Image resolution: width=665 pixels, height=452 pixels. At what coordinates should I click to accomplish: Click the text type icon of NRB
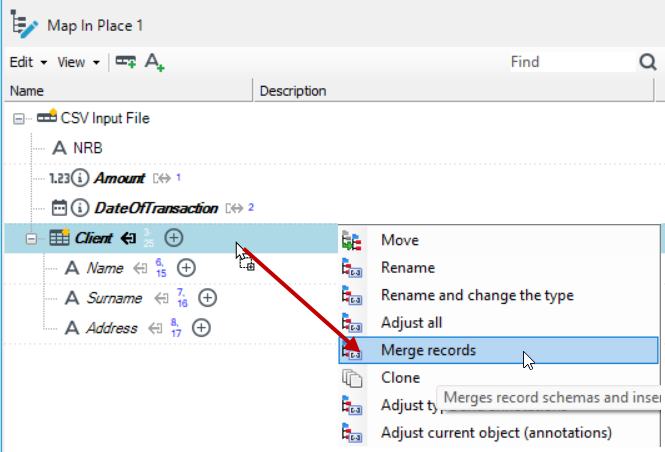(x=59, y=148)
